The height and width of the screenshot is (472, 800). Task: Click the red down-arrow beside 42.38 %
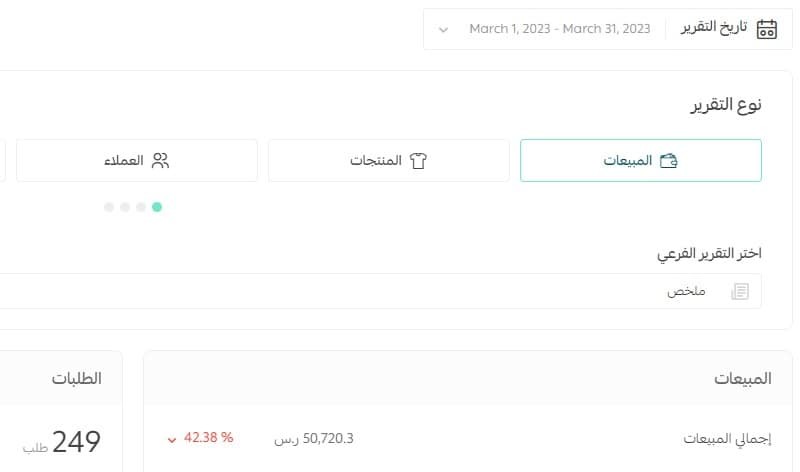click(172, 439)
